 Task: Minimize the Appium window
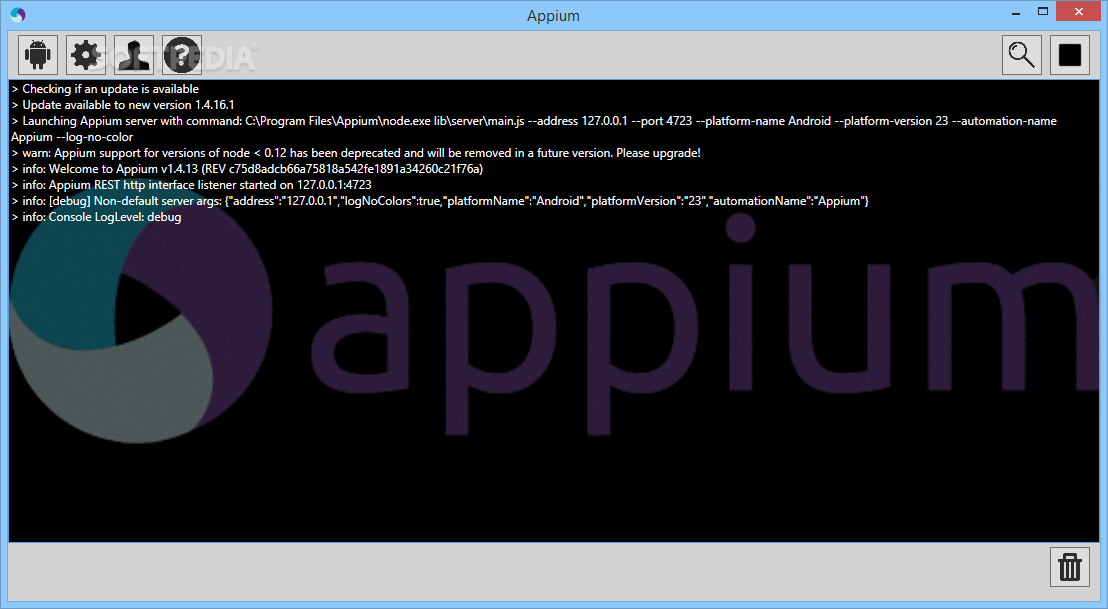click(x=1016, y=12)
